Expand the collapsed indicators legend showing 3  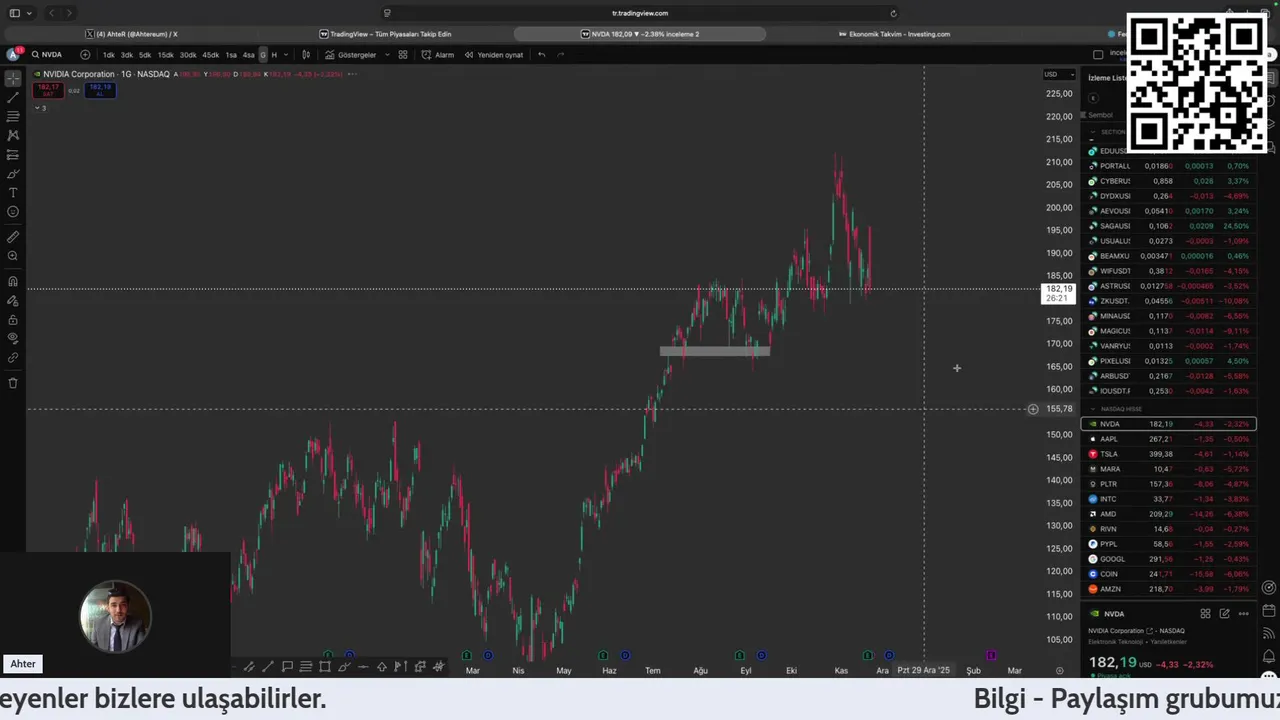[40, 108]
